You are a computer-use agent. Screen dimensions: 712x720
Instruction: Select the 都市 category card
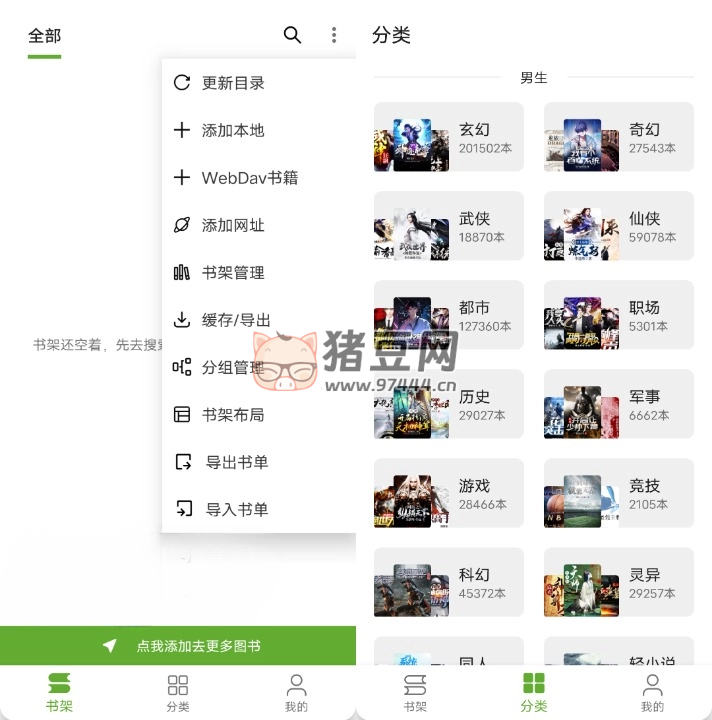tap(449, 315)
